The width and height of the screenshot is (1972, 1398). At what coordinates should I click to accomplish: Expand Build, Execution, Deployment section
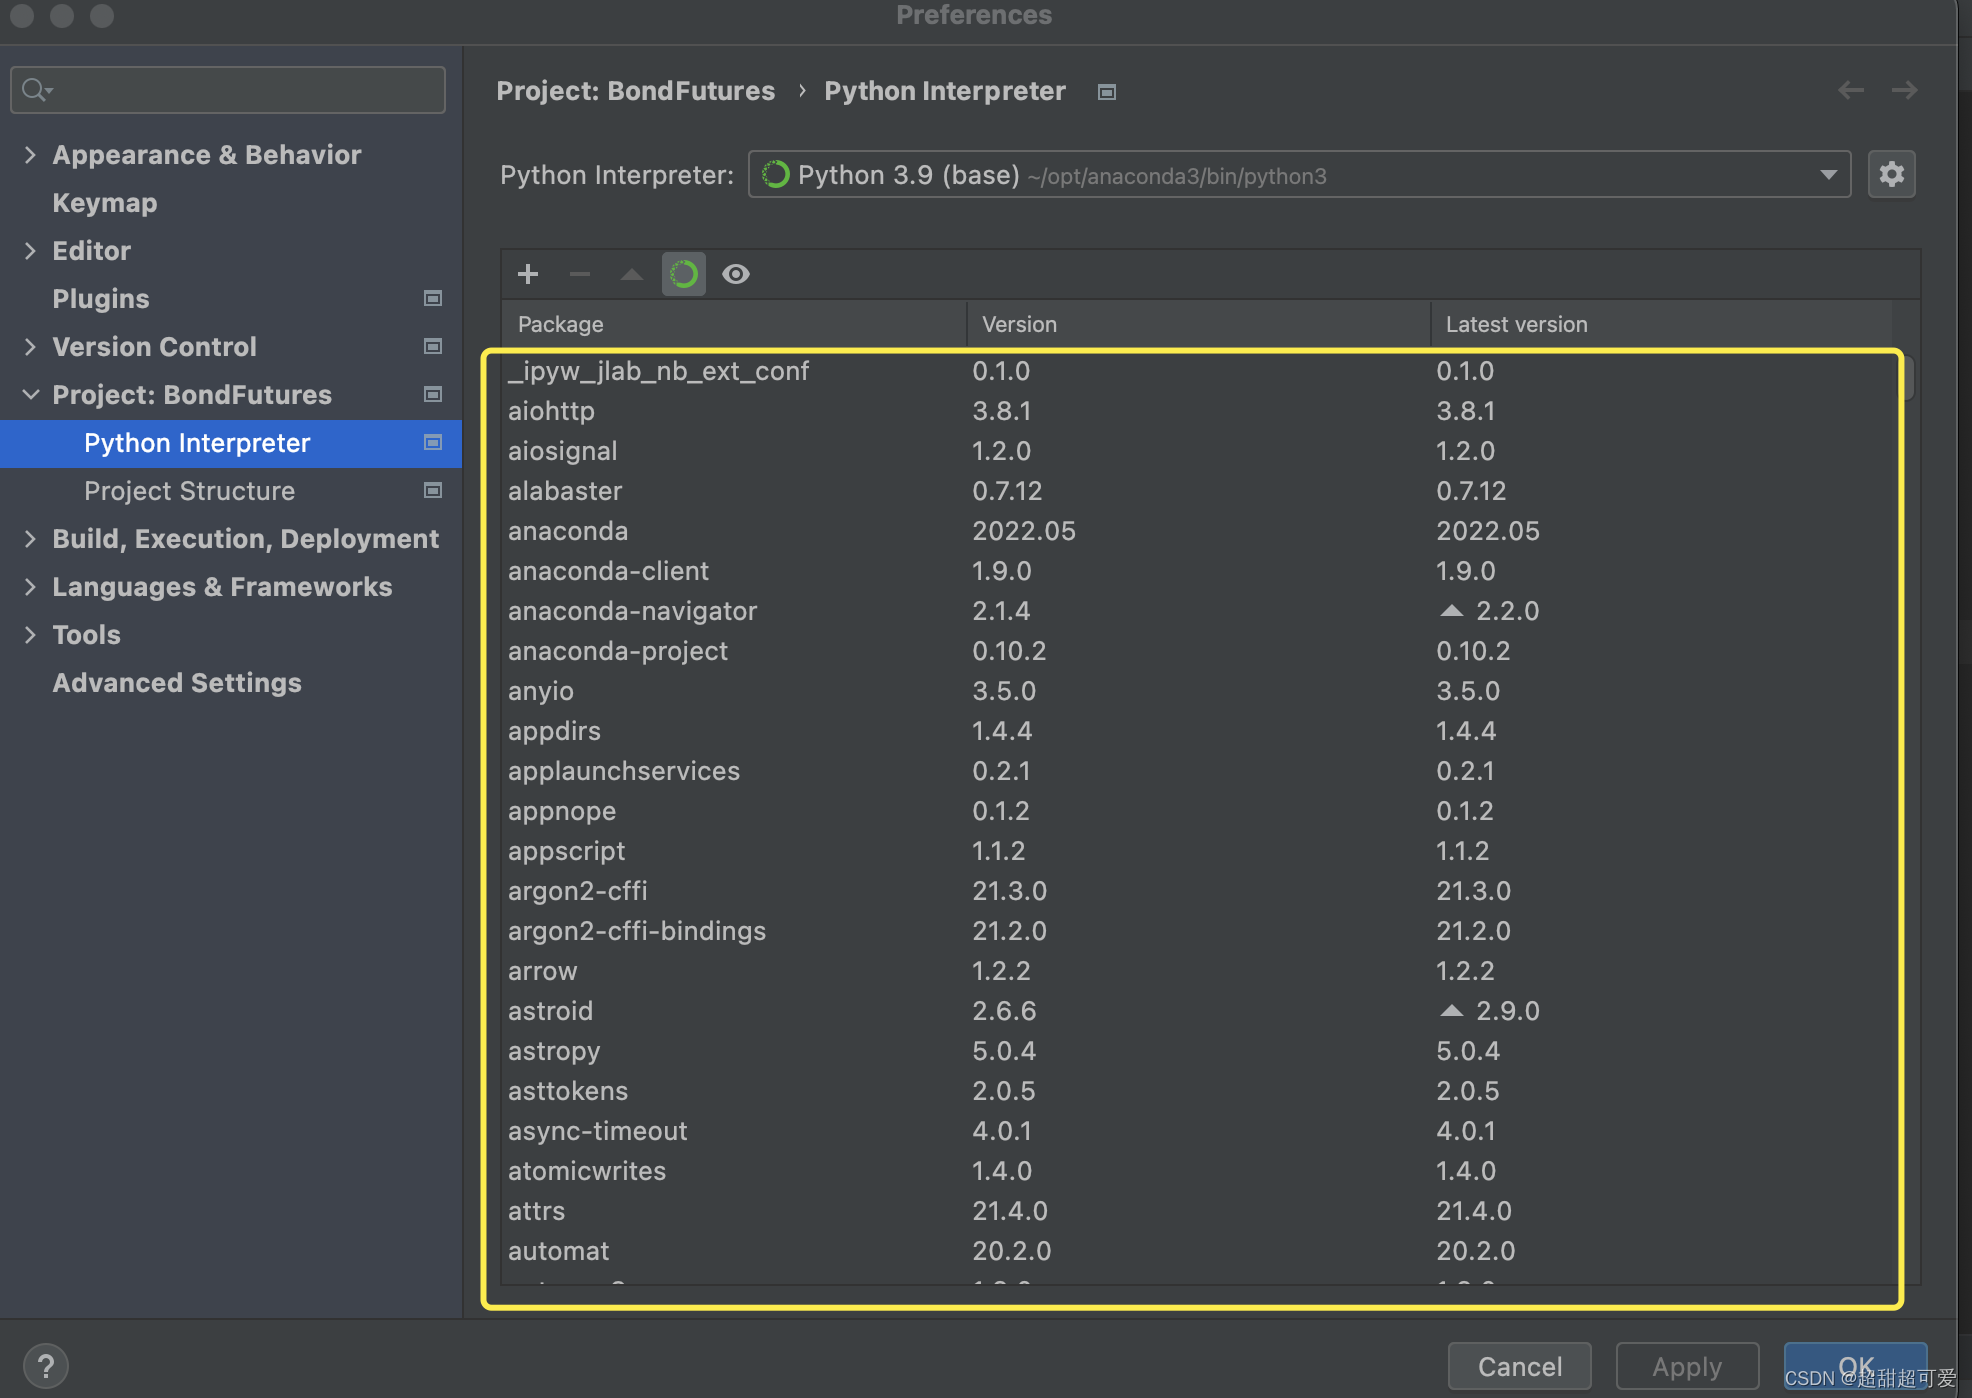30,538
